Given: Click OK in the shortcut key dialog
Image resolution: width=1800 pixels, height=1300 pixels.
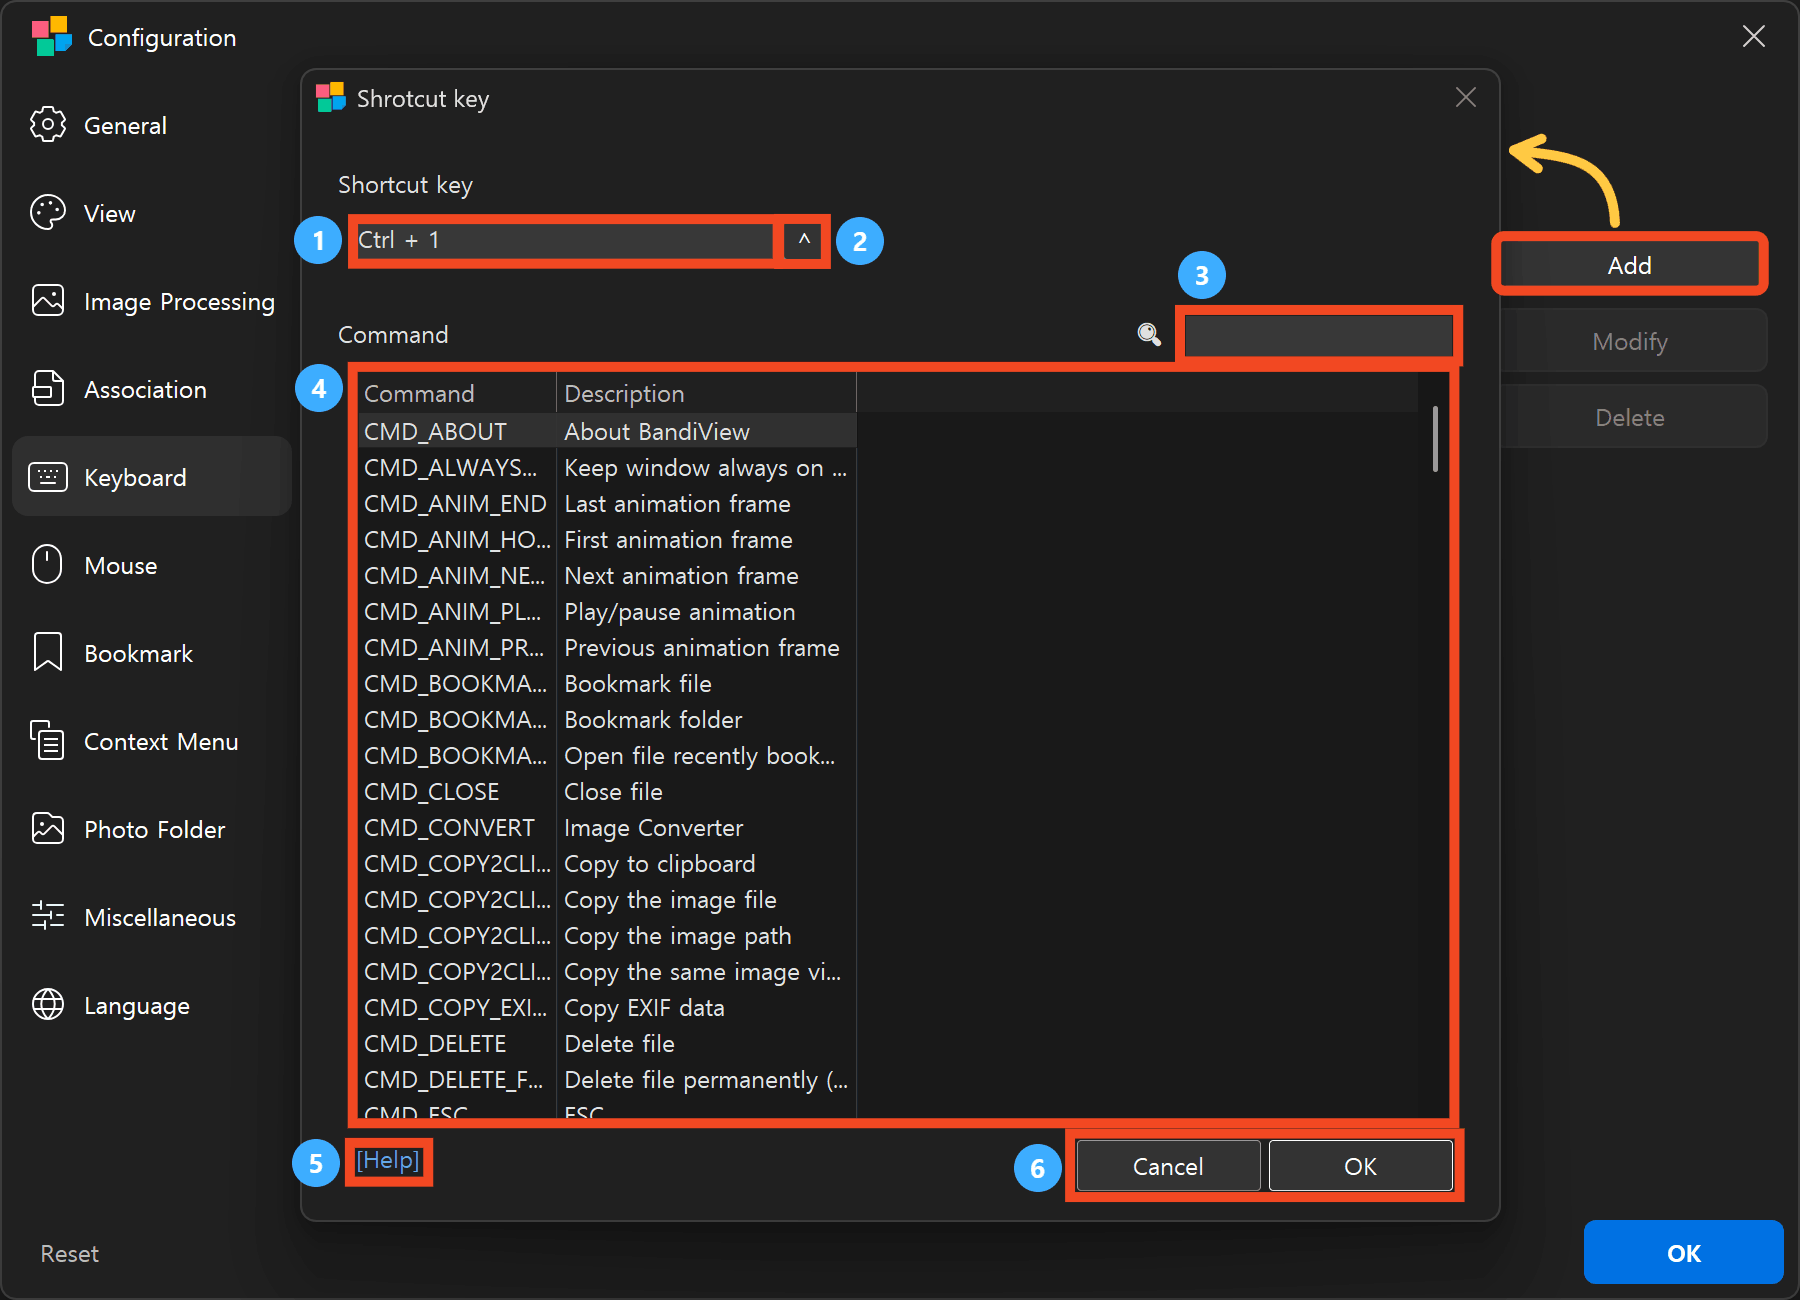Looking at the screenshot, I should pyautogui.click(x=1360, y=1166).
